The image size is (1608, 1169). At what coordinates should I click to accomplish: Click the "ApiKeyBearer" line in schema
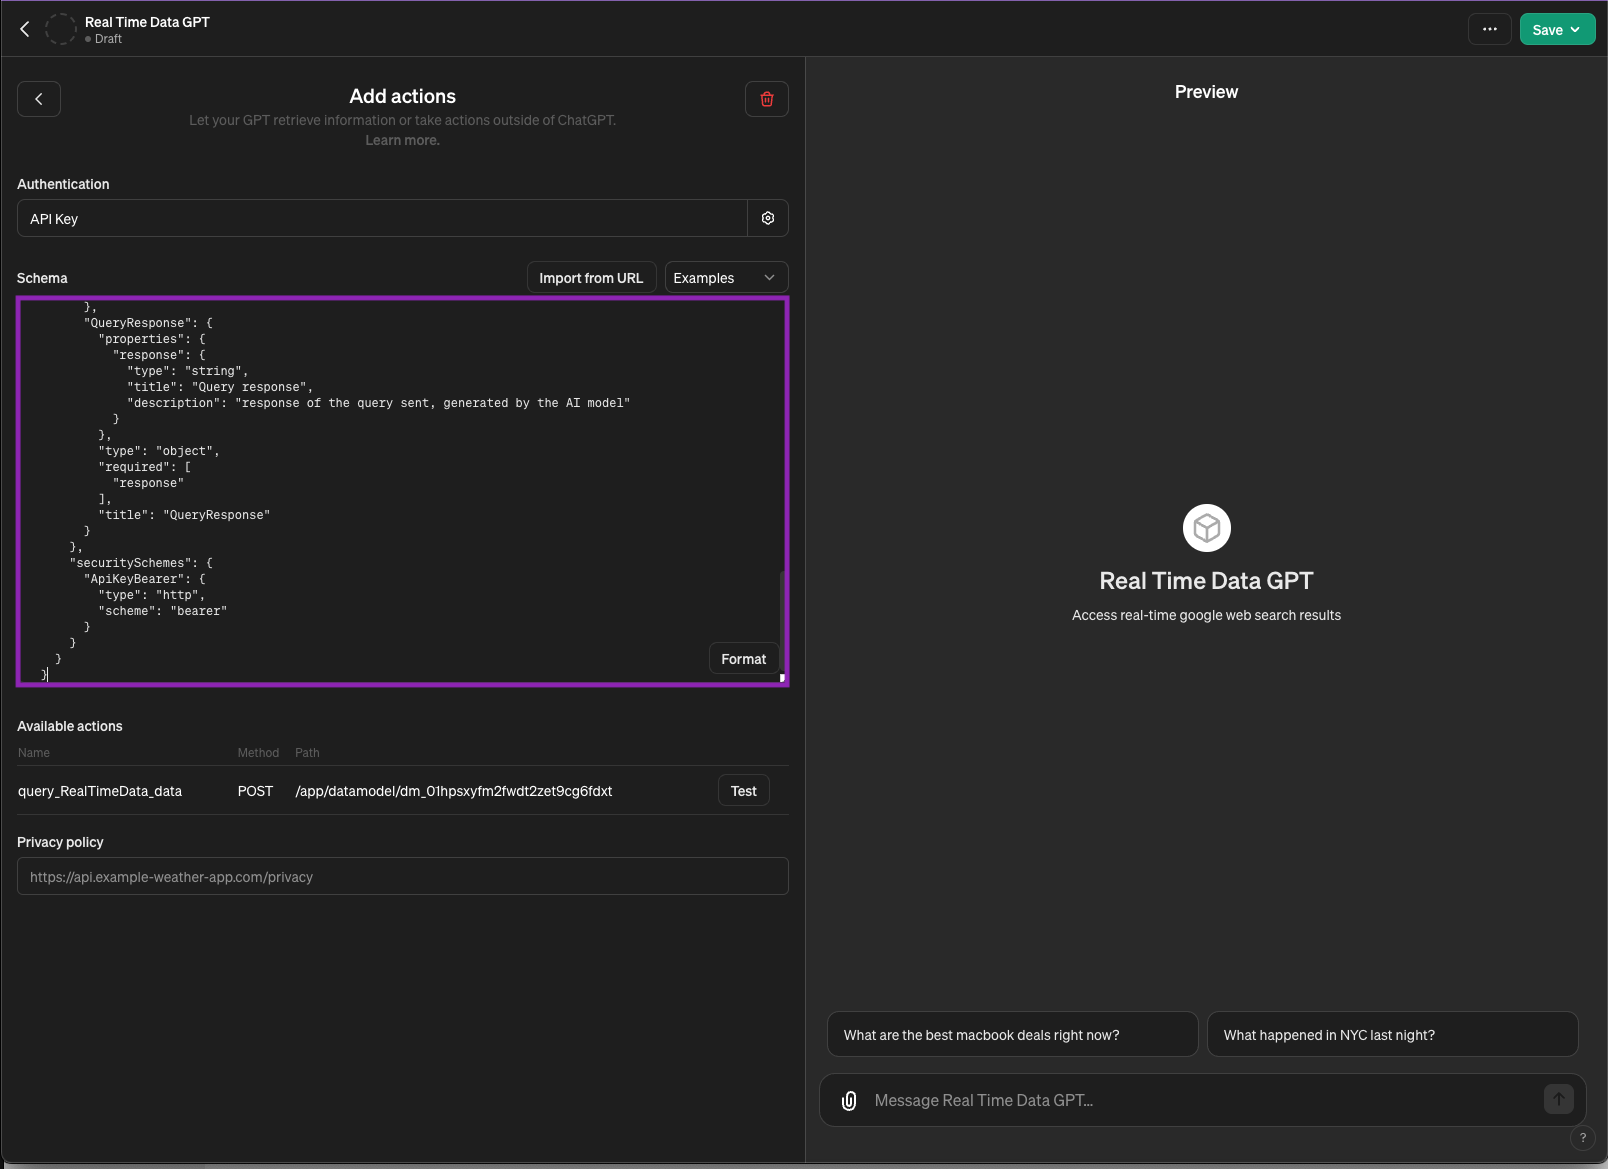[x=145, y=579]
